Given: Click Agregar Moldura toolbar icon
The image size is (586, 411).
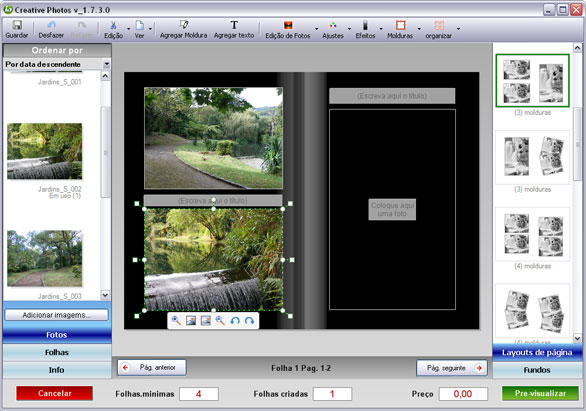Looking at the screenshot, I should (183, 25).
